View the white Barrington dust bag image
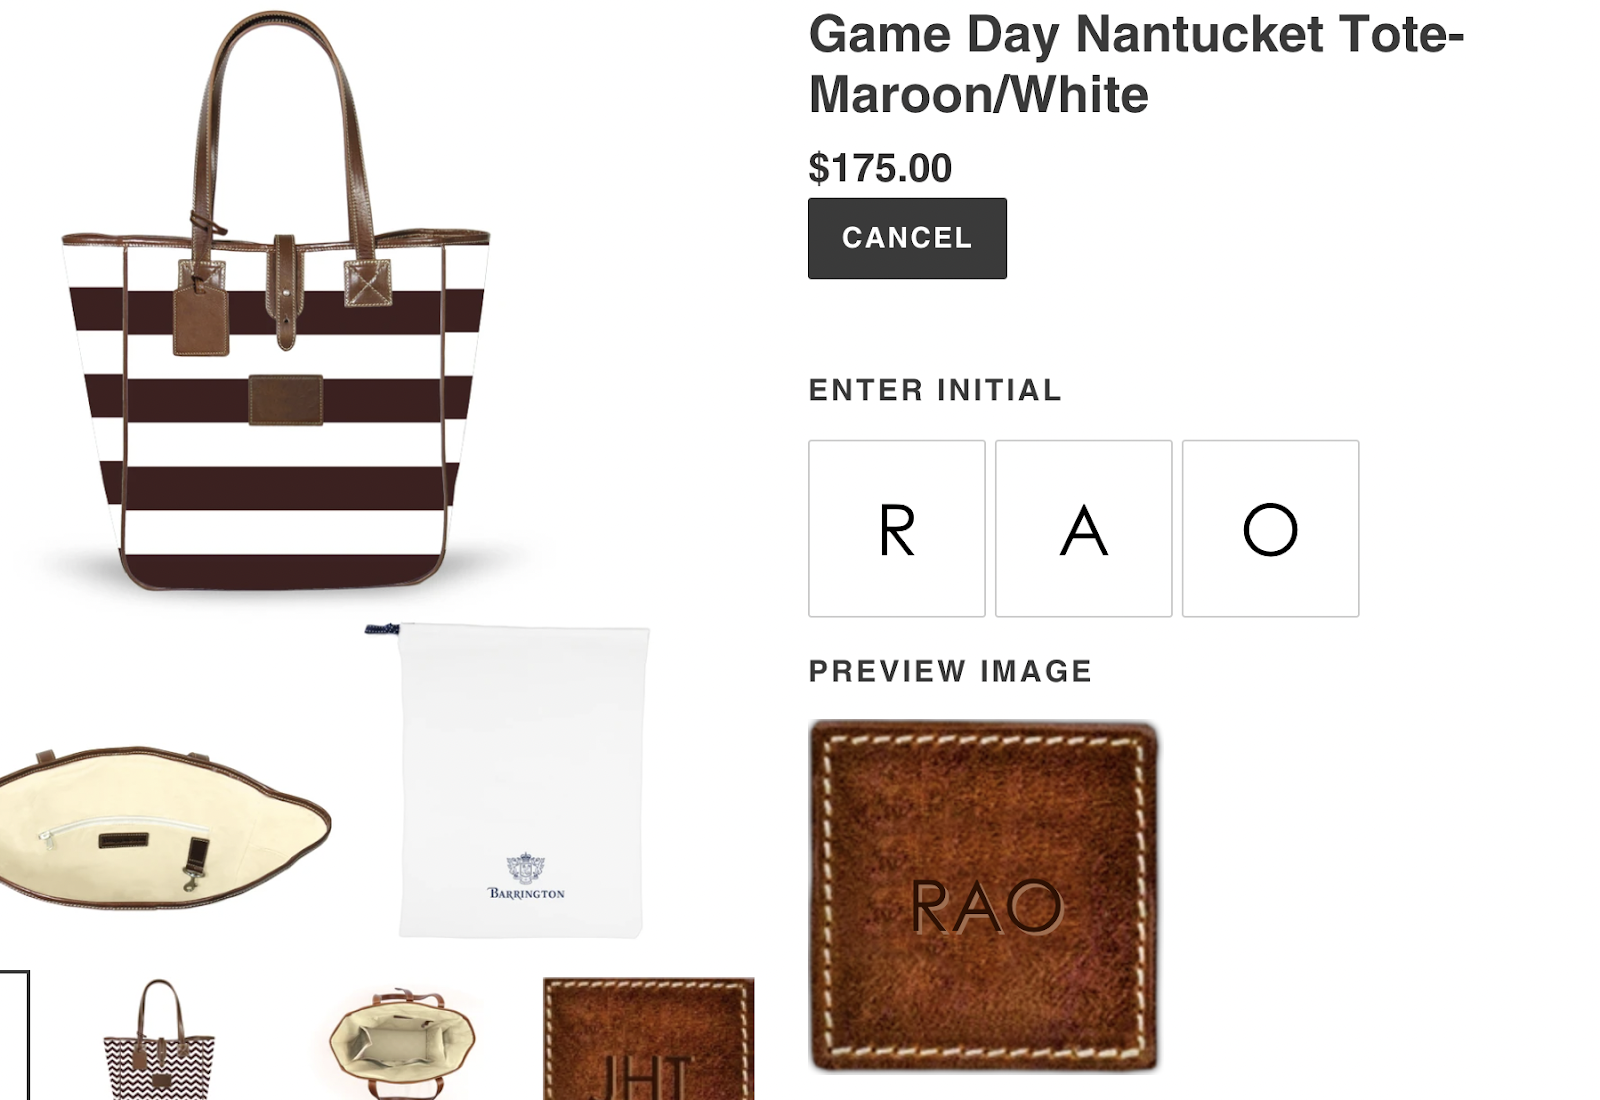 click(x=508, y=780)
